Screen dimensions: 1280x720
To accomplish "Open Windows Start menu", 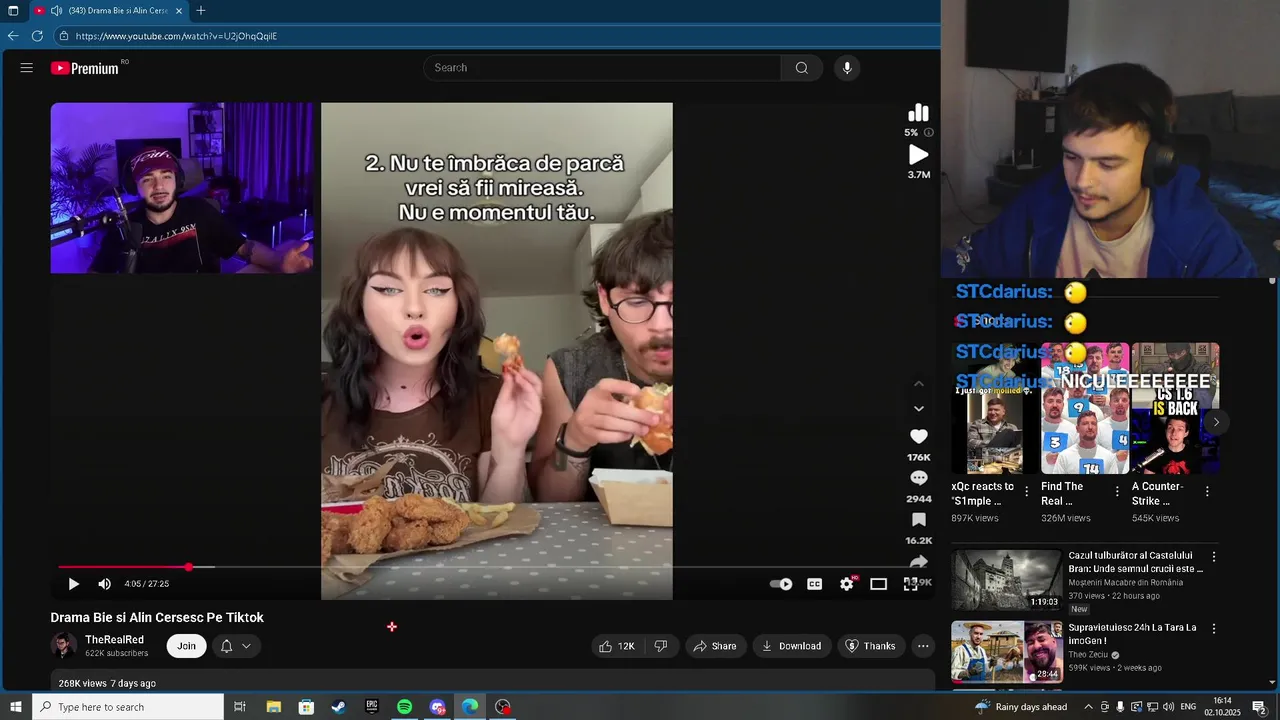I will (x=15, y=707).
